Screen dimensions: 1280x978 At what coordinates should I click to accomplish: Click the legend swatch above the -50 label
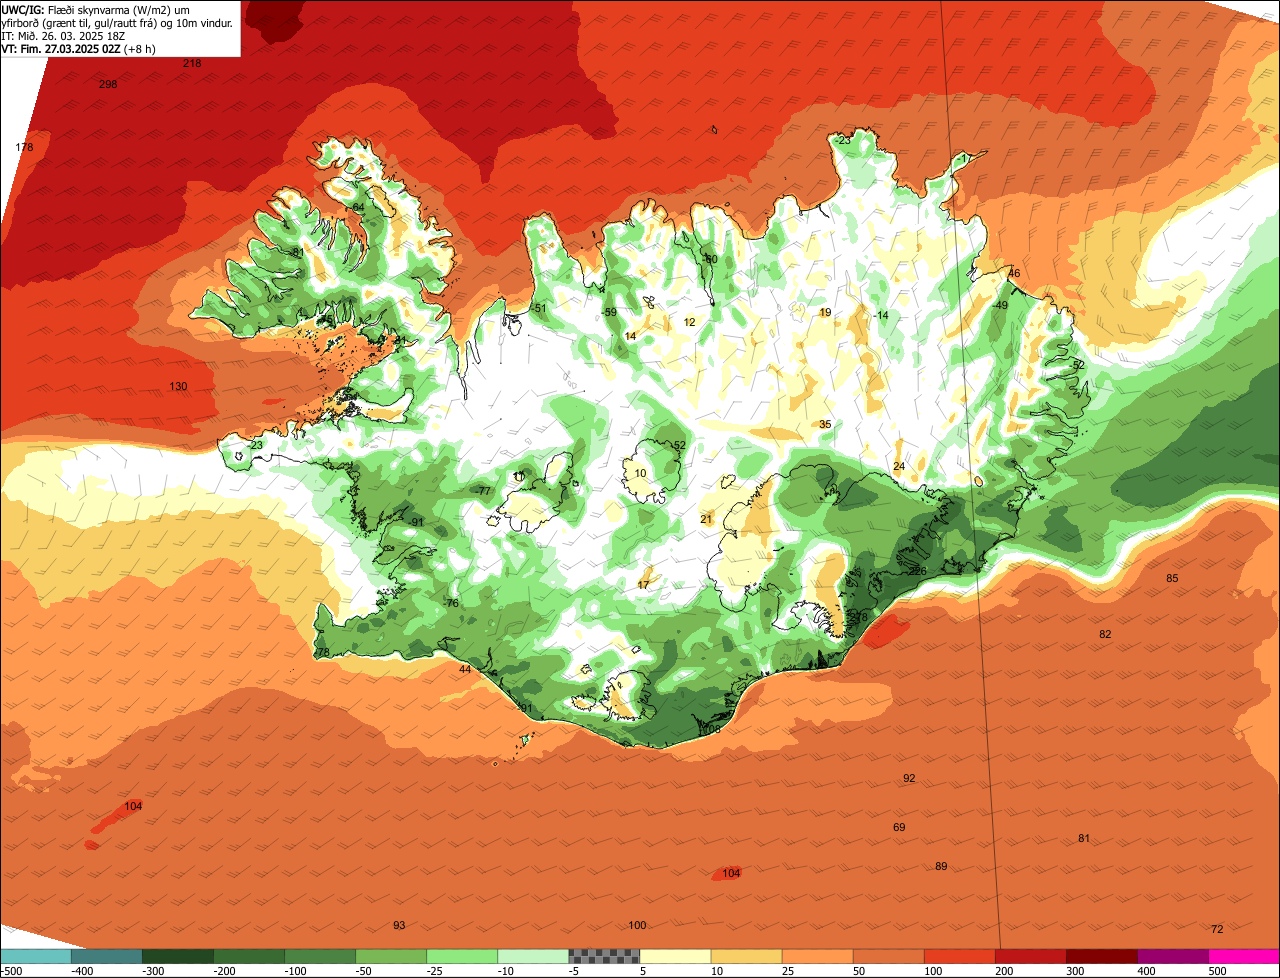[391, 956]
